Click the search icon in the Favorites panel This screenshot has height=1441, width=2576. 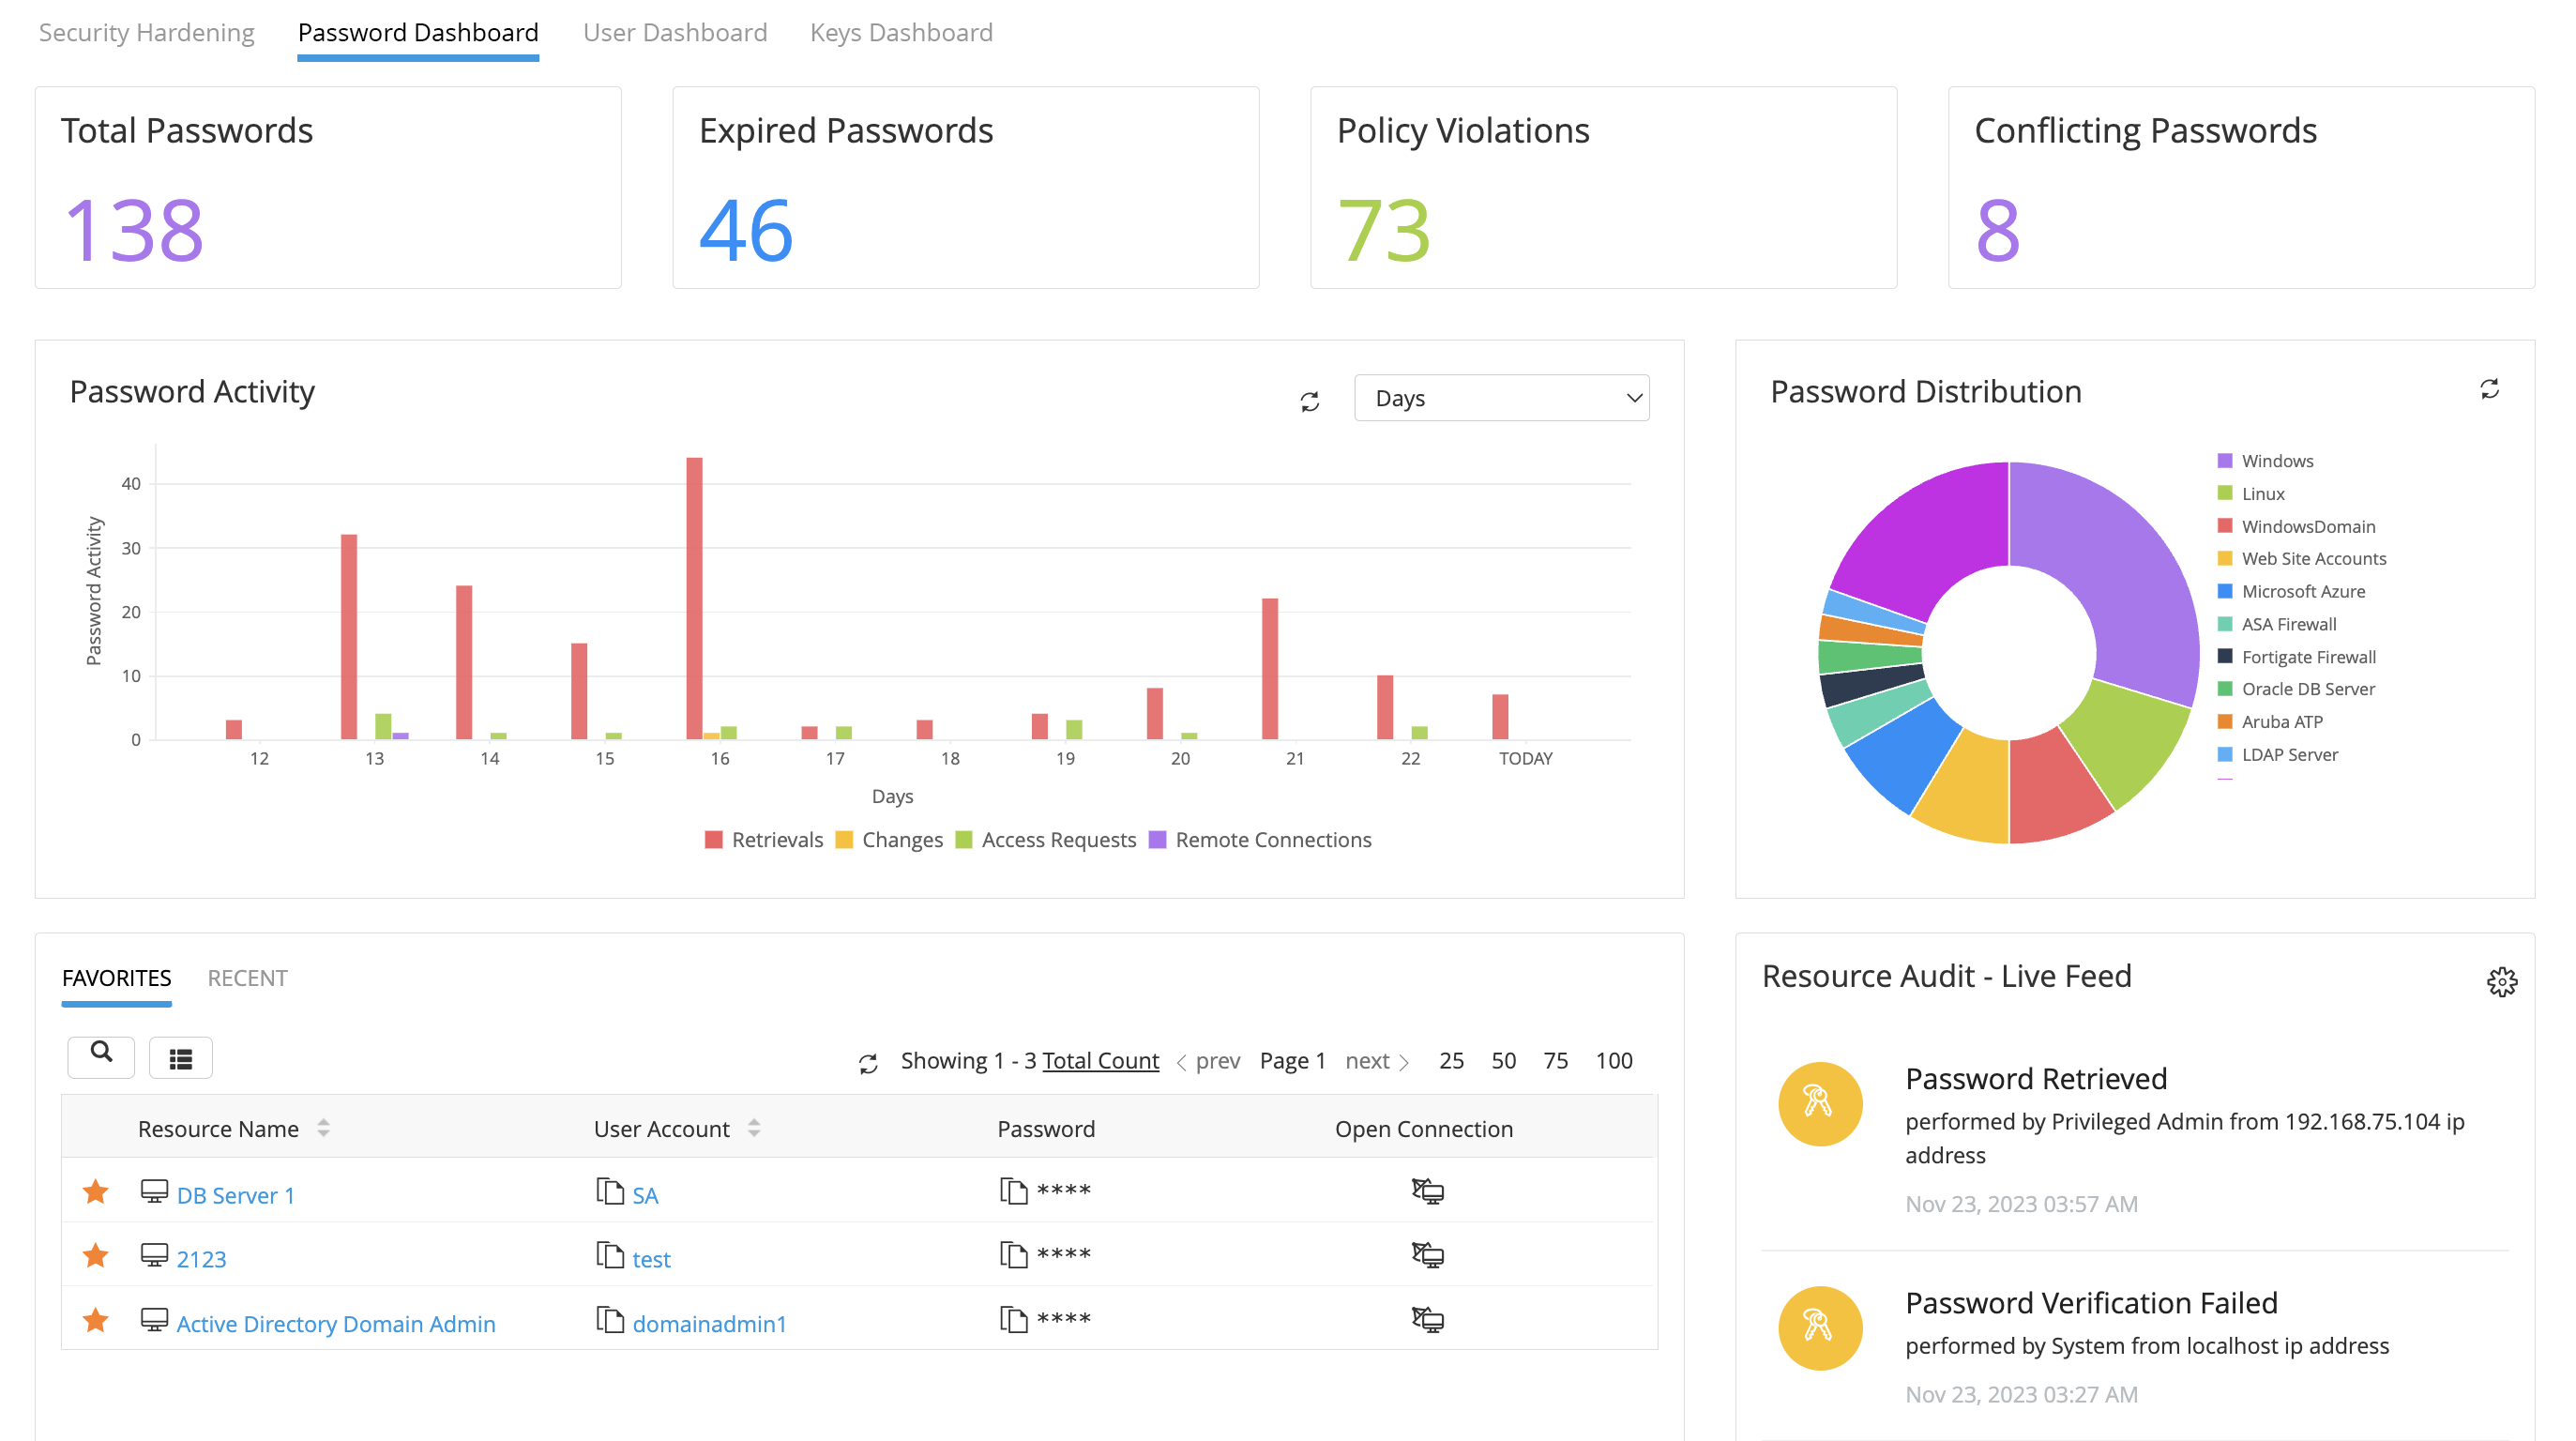point(101,1054)
